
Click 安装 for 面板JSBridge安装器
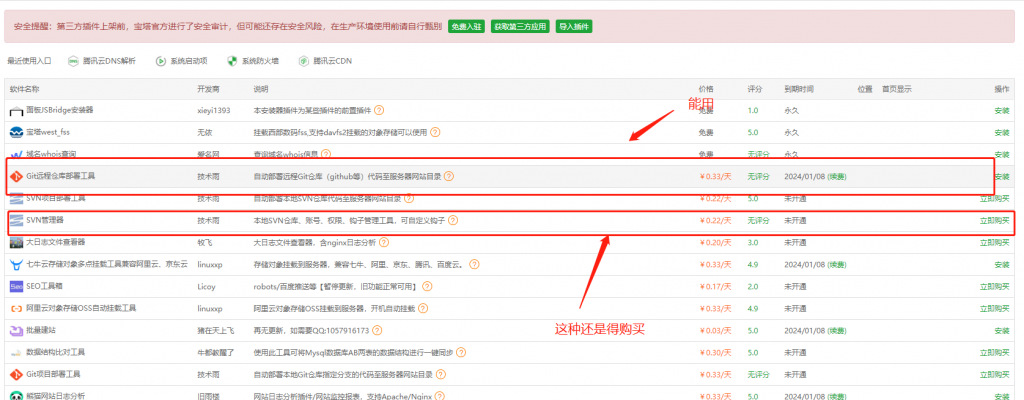pyautogui.click(x=1002, y=110)
